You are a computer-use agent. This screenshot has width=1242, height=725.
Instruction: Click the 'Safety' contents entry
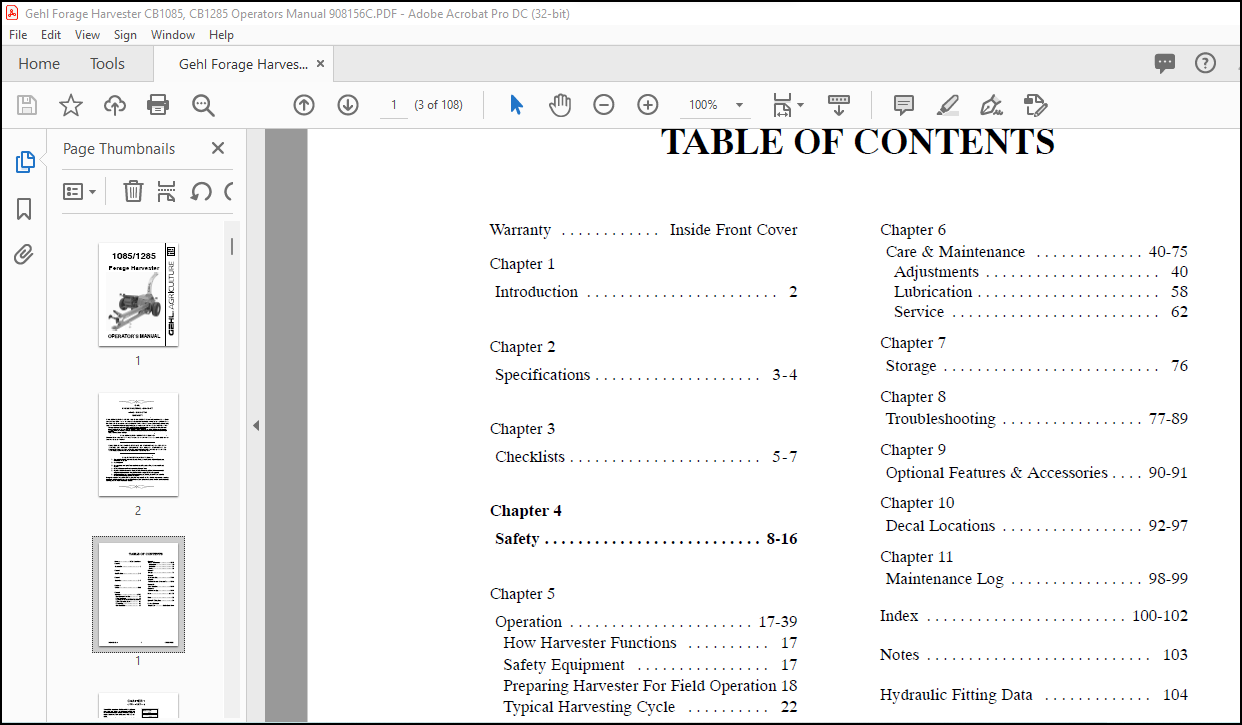[646, 539]
